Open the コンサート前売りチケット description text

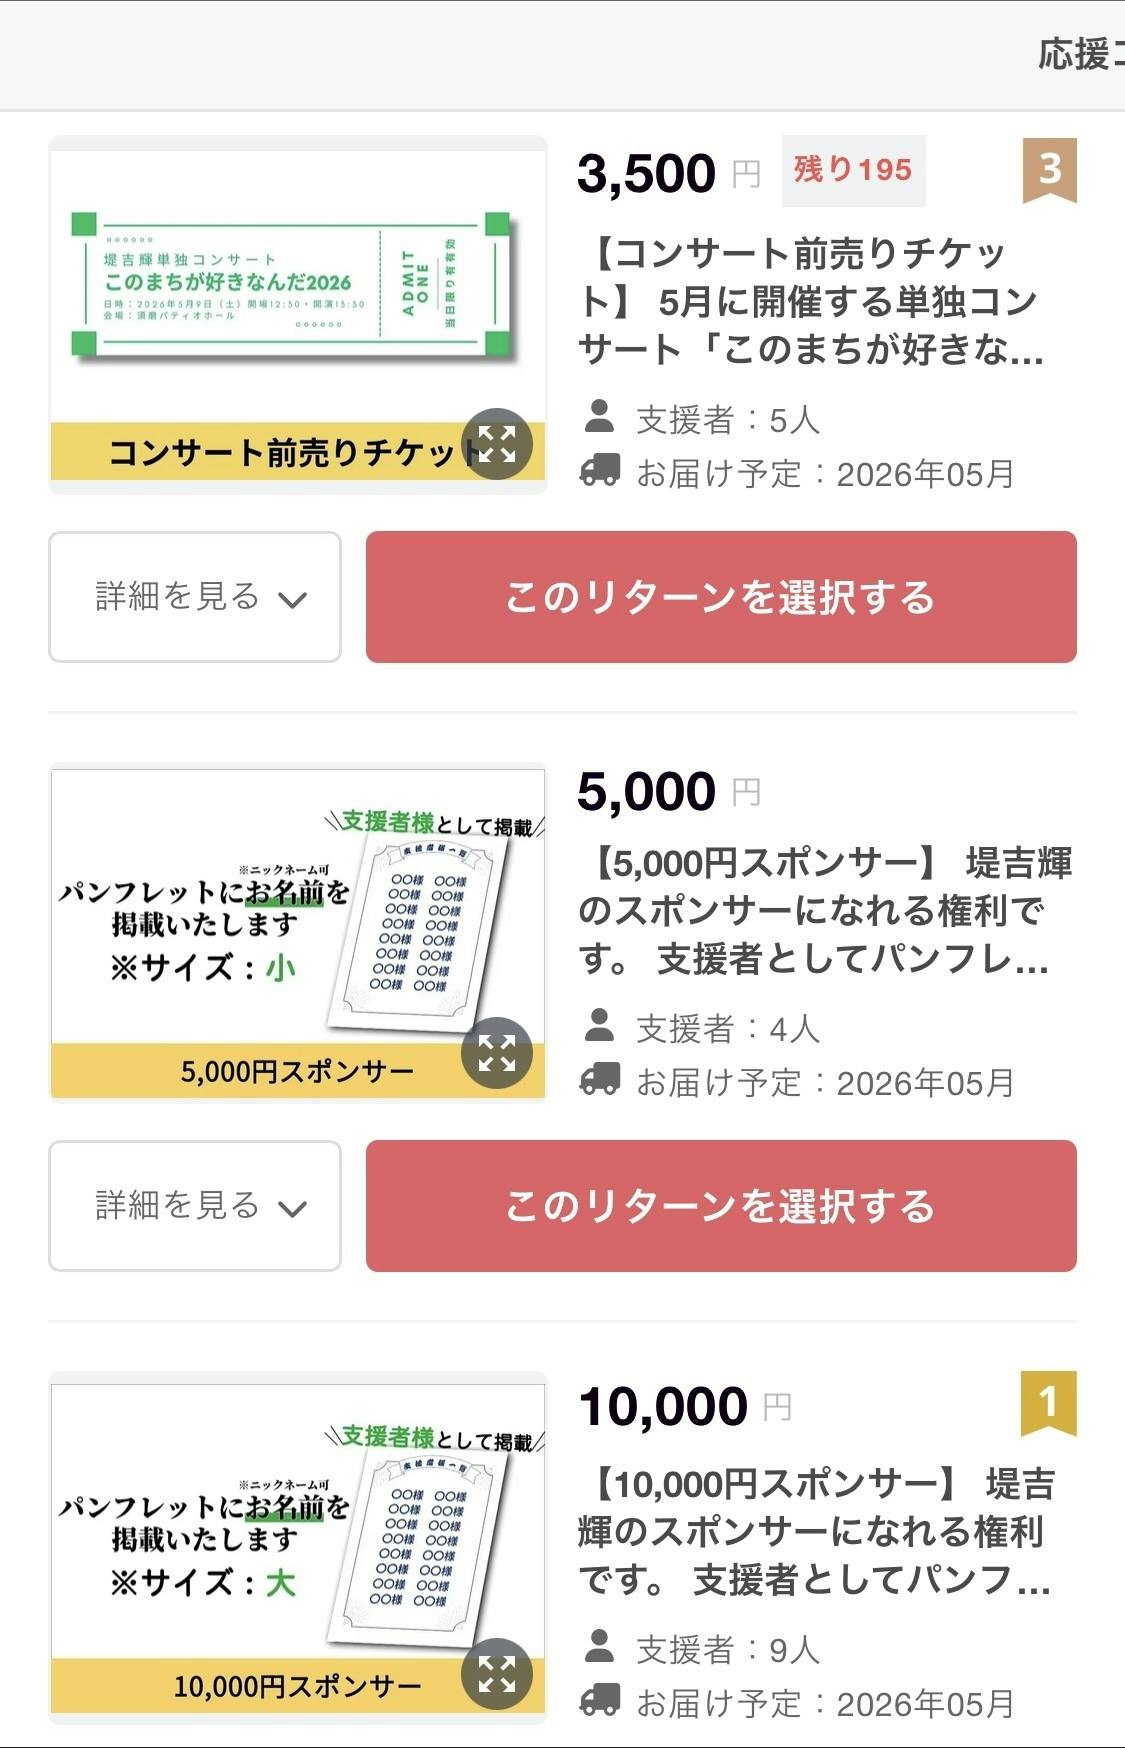click(x=810, y=302)
